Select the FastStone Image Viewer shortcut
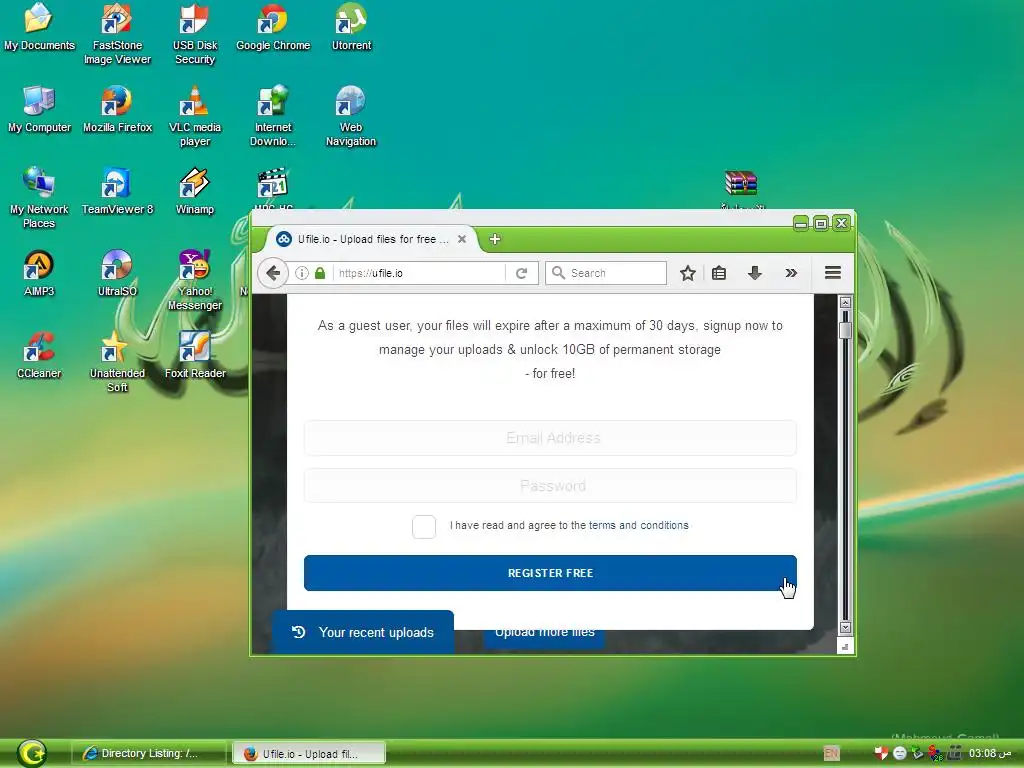Image resolution: width=1024 pixels, height=768 pixels. click(117, 33)
